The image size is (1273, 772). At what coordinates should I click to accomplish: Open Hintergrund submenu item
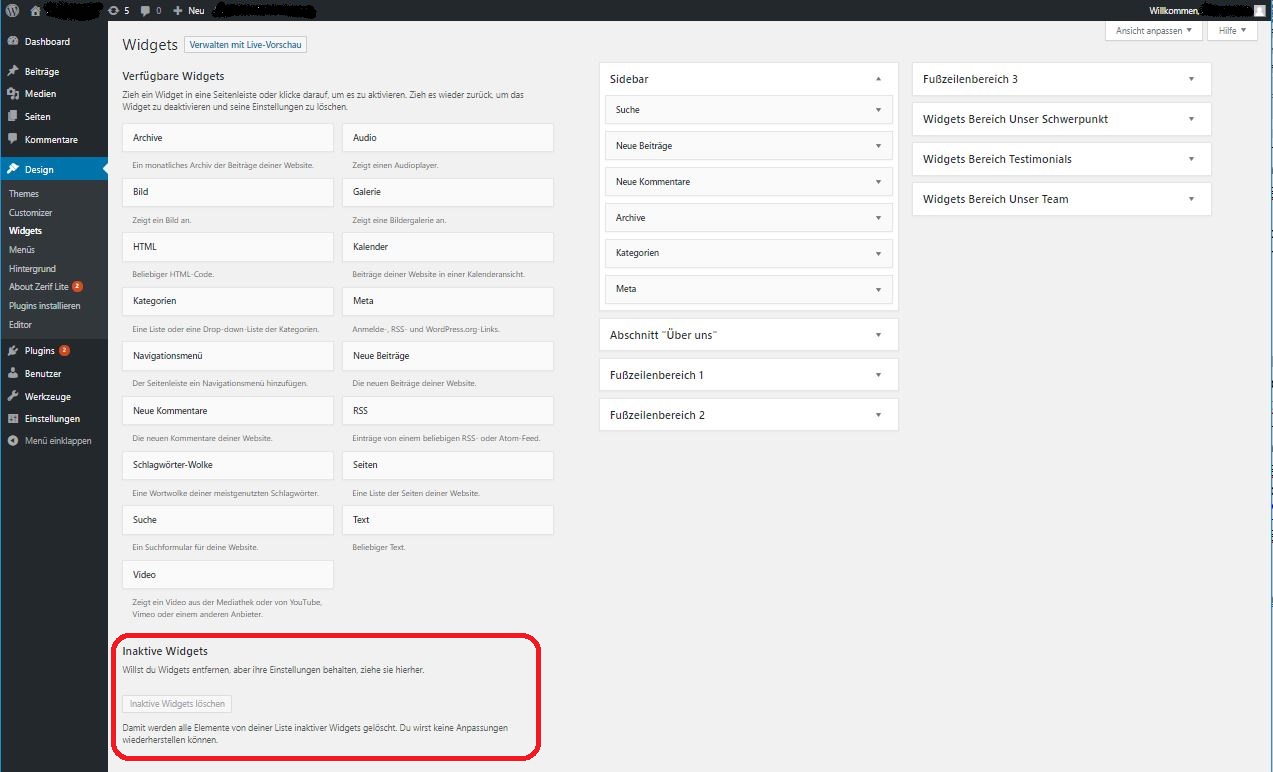pos(32,269)
